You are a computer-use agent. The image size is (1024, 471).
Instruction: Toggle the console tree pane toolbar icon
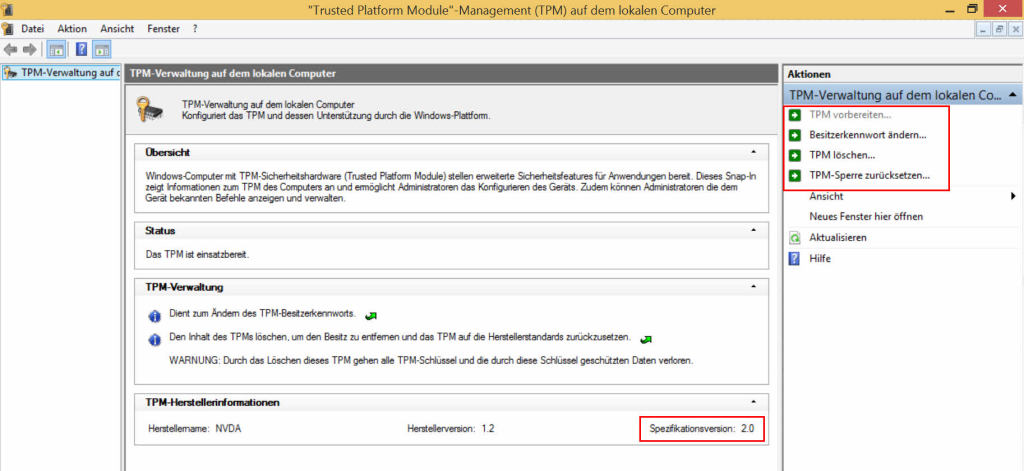point(57,49)
